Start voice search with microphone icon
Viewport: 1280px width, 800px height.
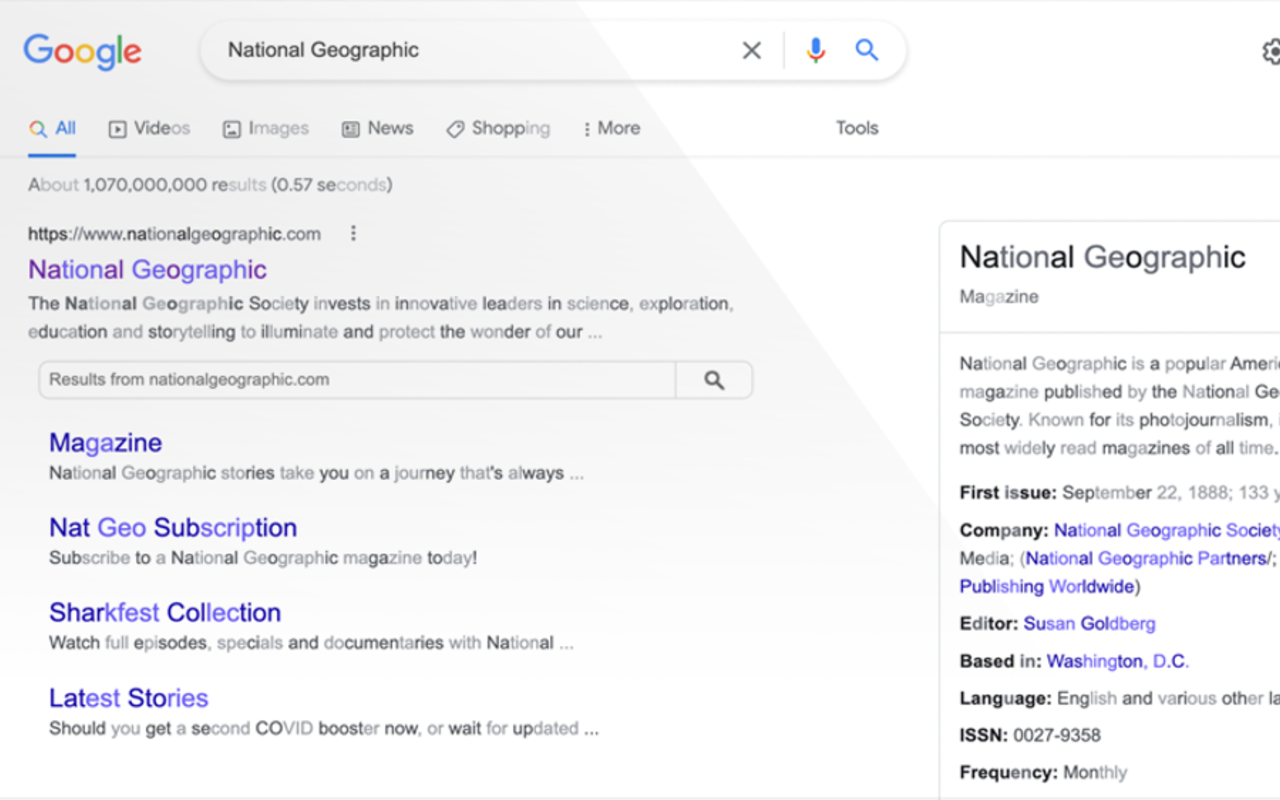click(816, 50)
